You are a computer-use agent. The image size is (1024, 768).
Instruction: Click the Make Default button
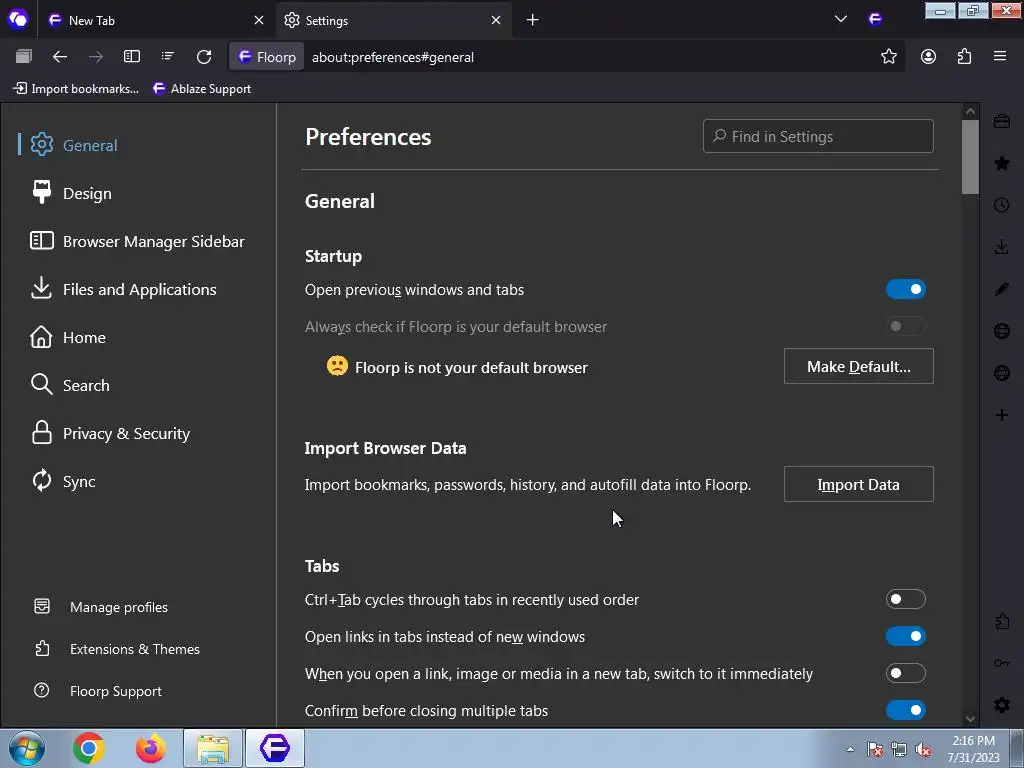click(x=858, y=366)
